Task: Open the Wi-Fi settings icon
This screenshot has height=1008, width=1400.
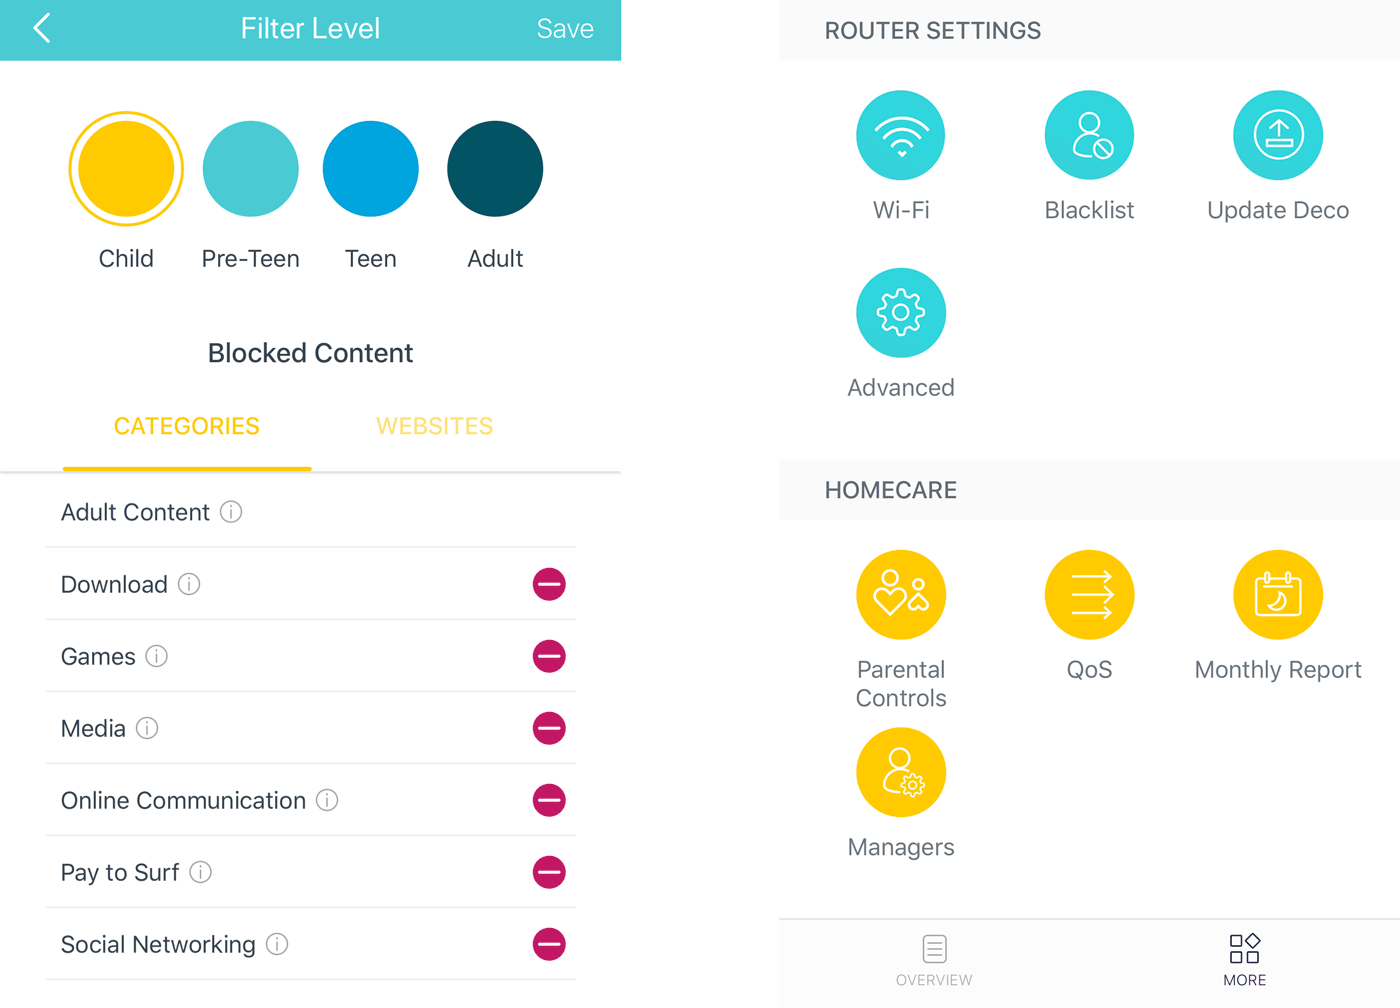Action: [x=901, y=136]
